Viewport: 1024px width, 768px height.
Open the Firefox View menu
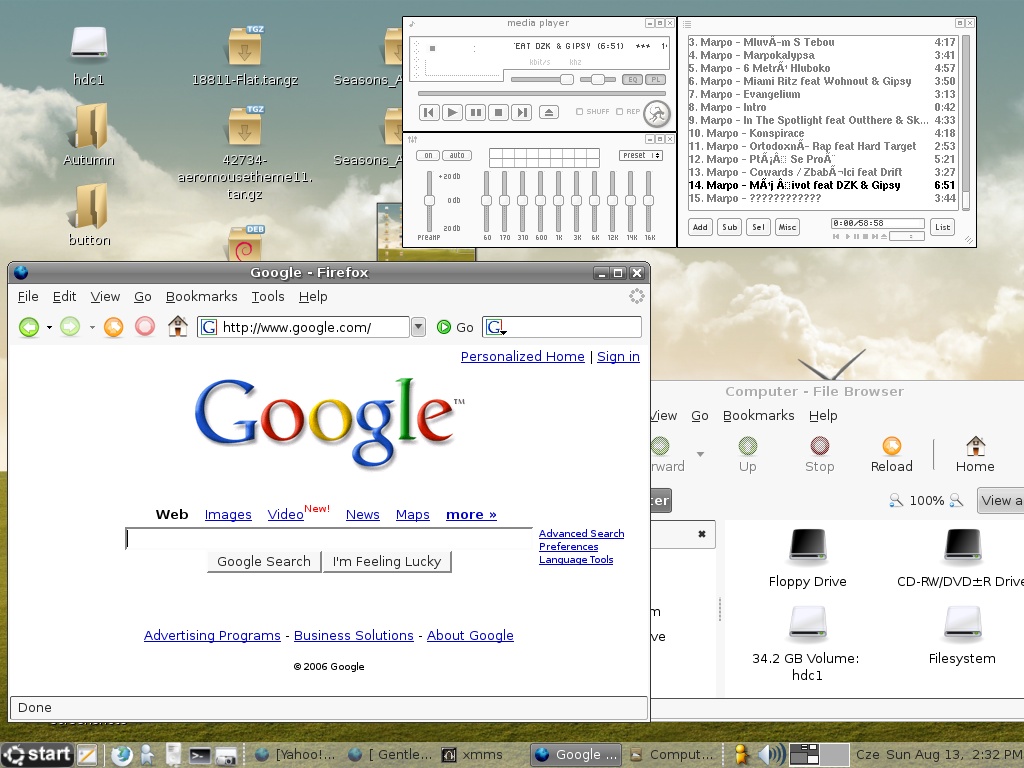point(105,296)
